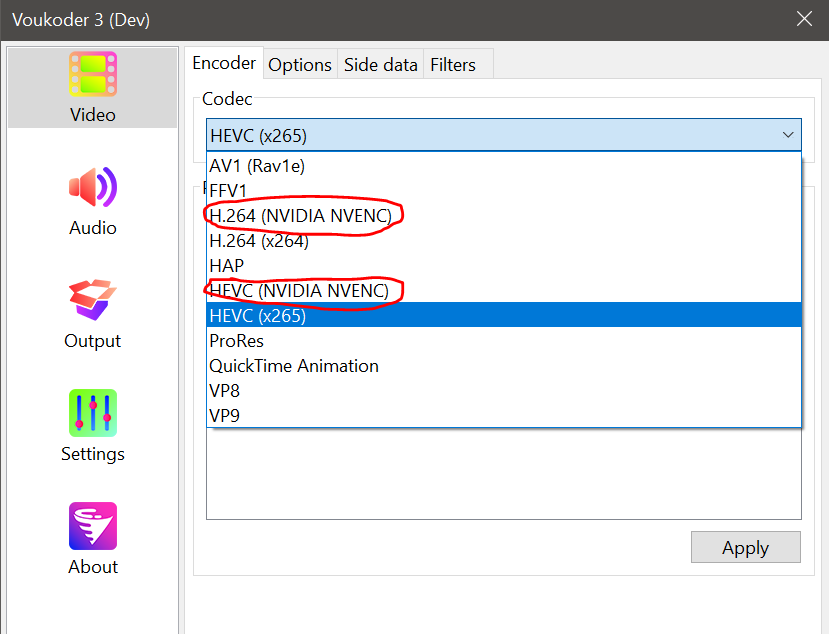
Task: Open the Video section icon
Action: click(x=92, y=75)
